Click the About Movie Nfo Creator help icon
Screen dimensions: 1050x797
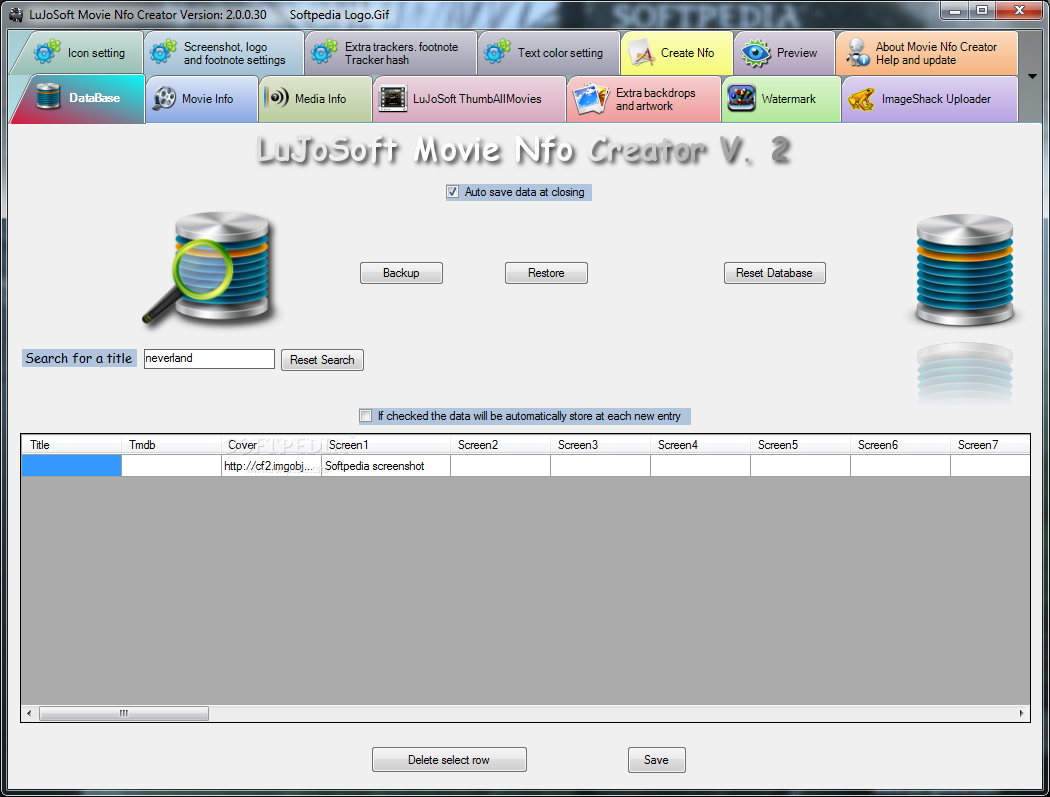click(857, 53)
